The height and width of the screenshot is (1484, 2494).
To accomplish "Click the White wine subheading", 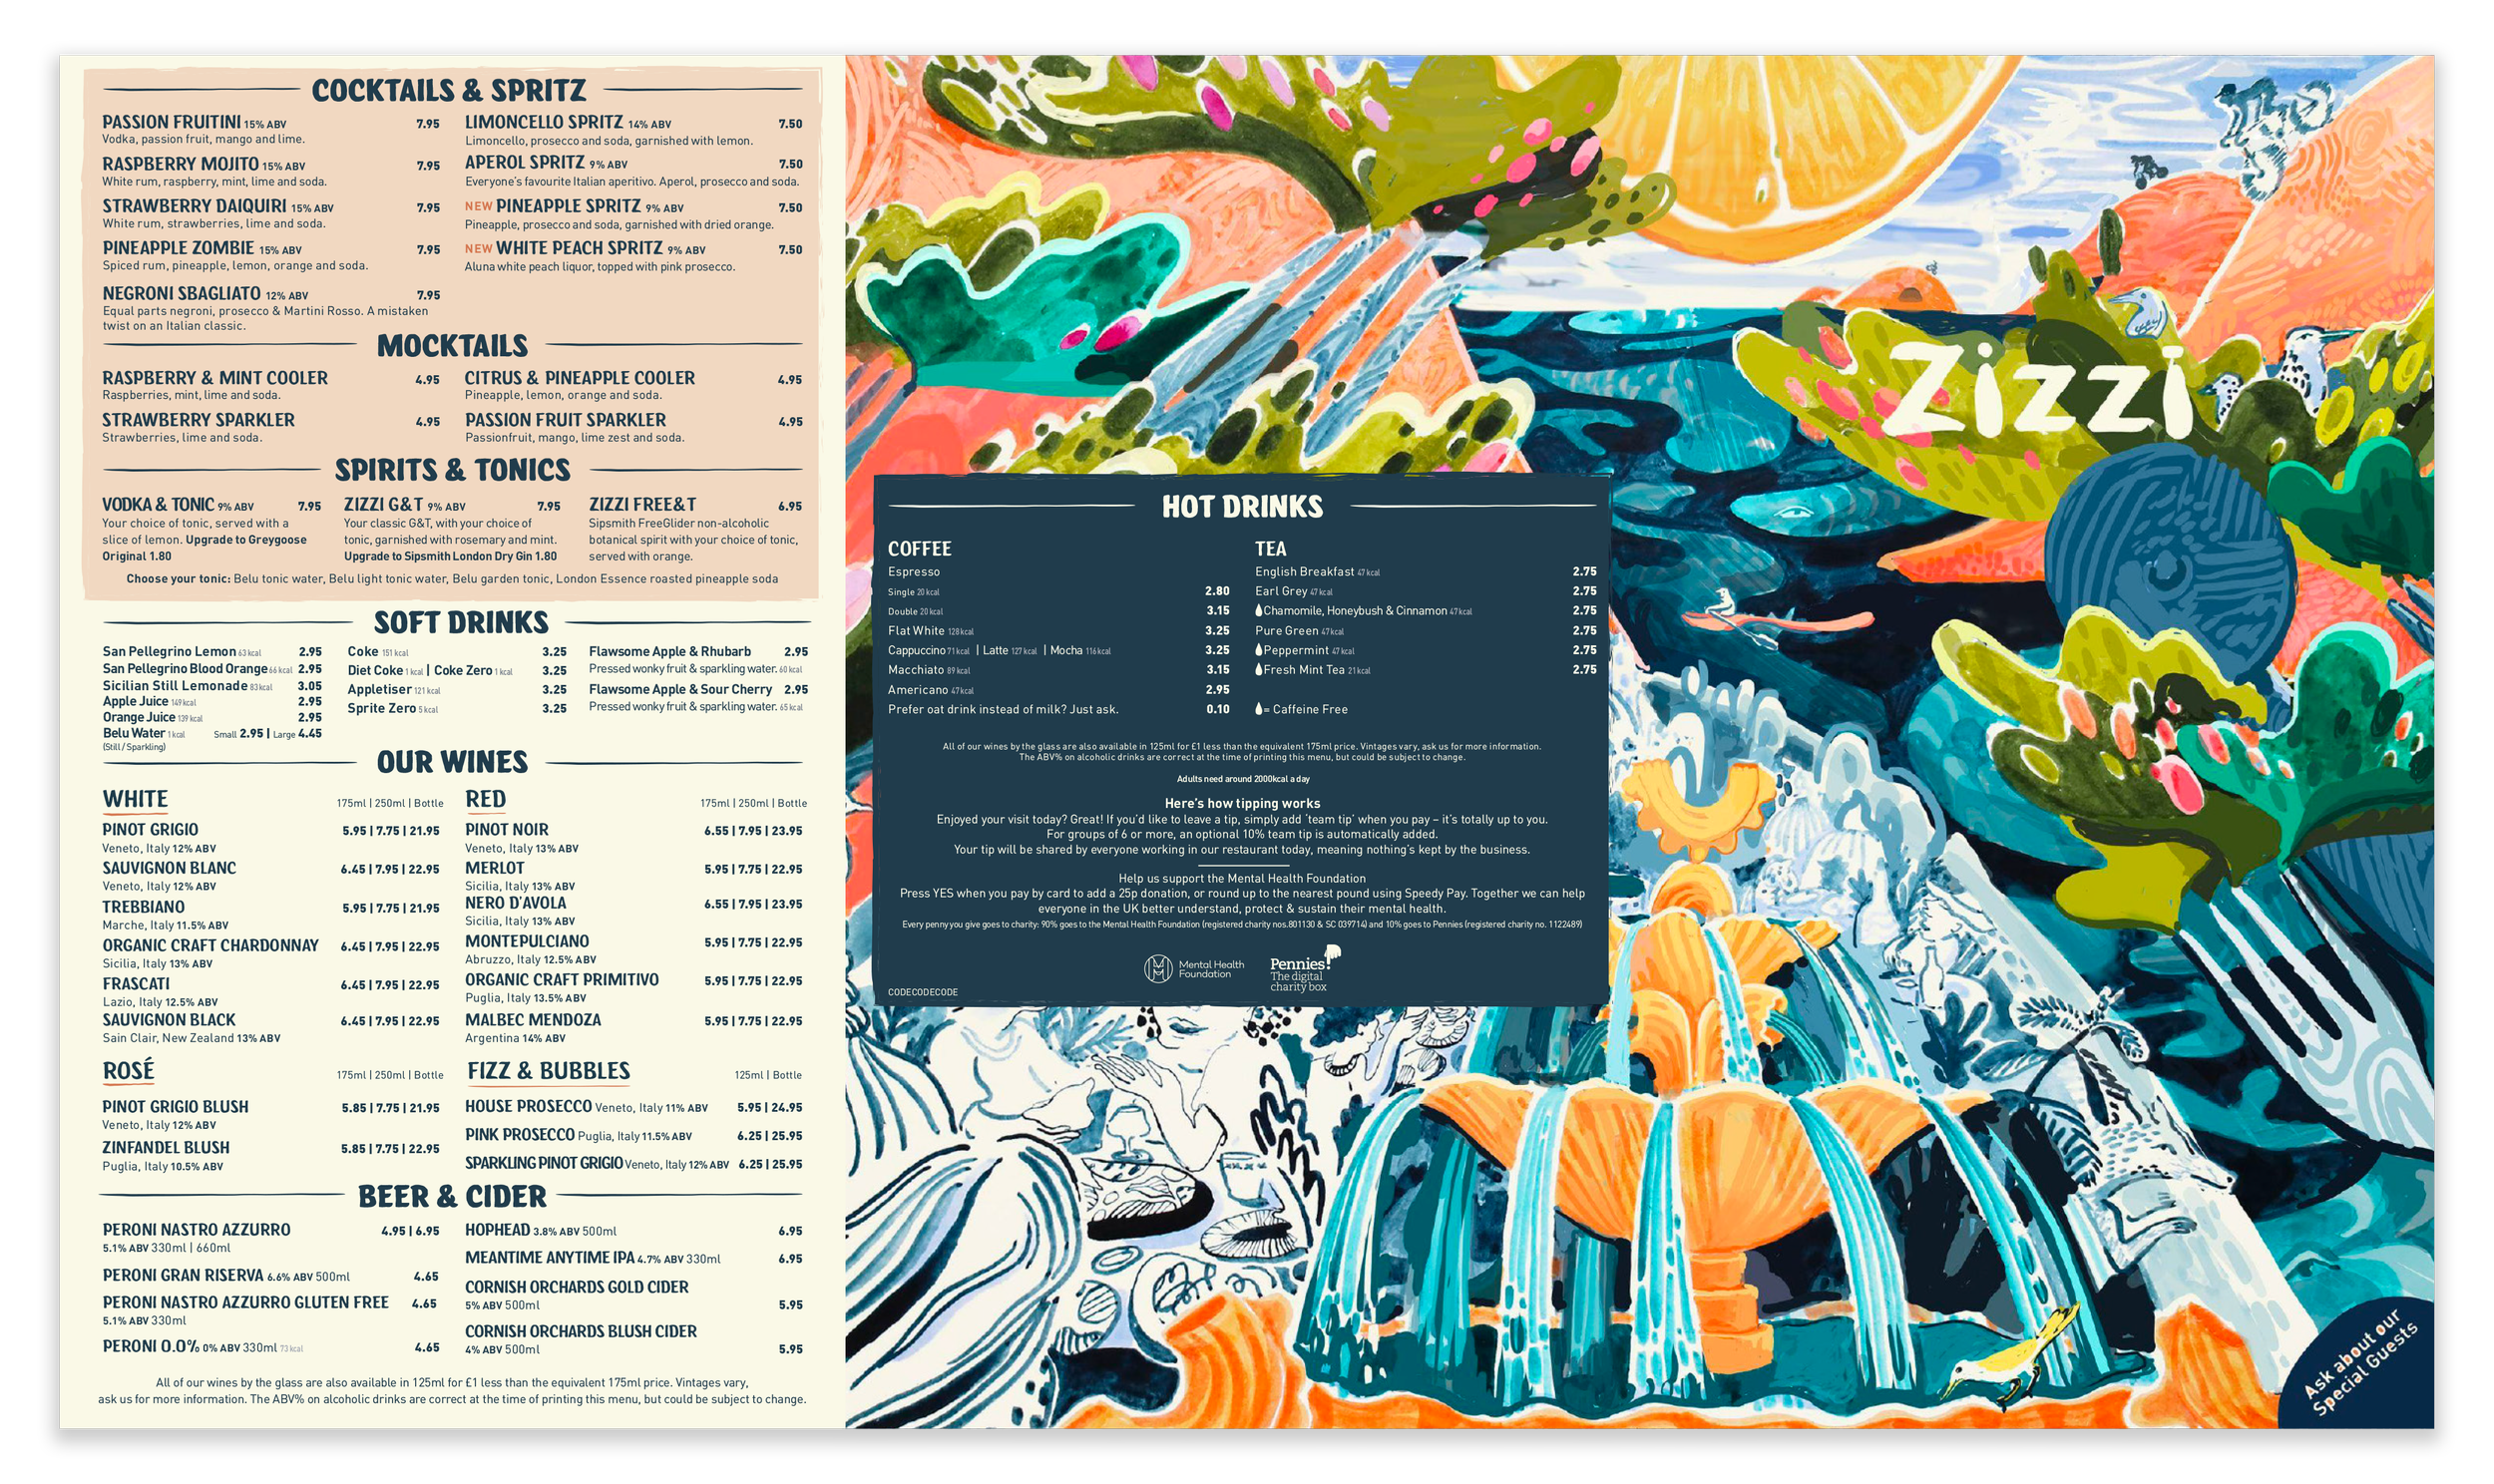I will pos(135,799).
